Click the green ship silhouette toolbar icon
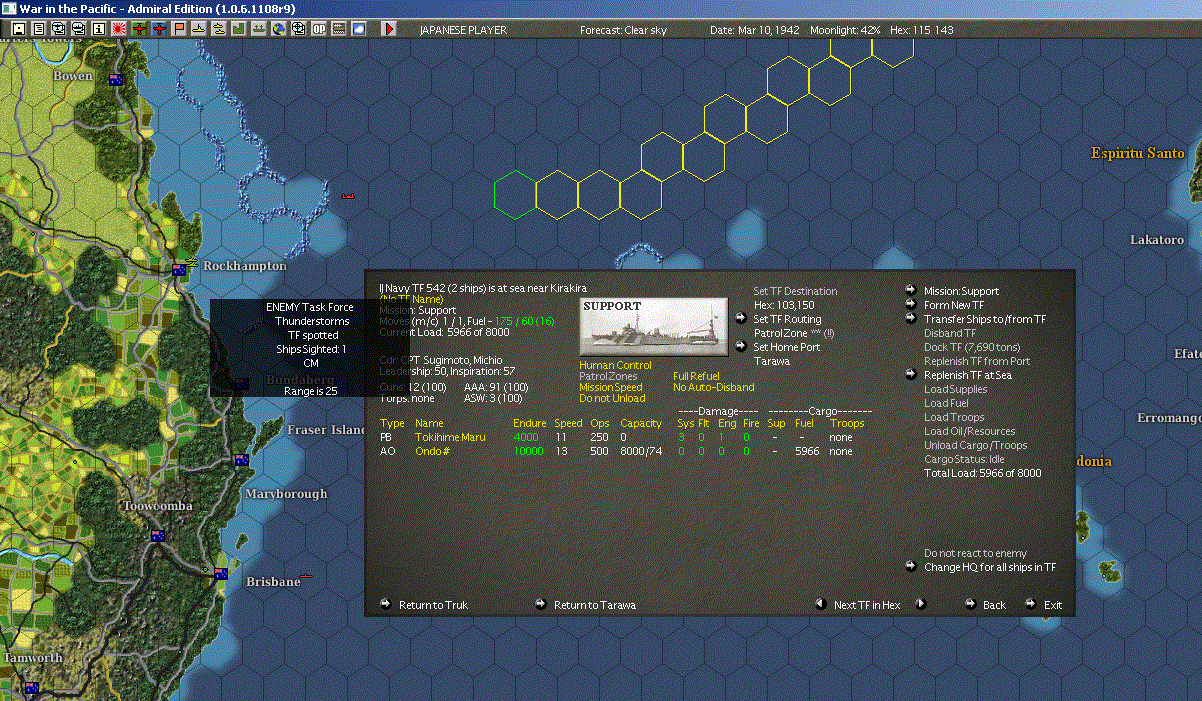The width and height of the screenshot is (1202, 701). 258,29
